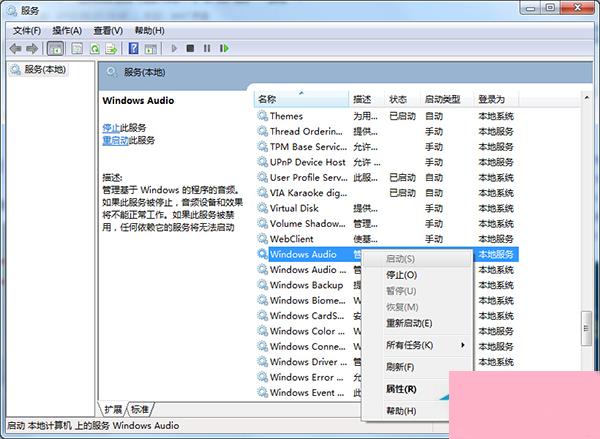This screenshot has height=439, width=600.
Task: Choose 停止(O) in the context menu
Action: pos(417,275)
